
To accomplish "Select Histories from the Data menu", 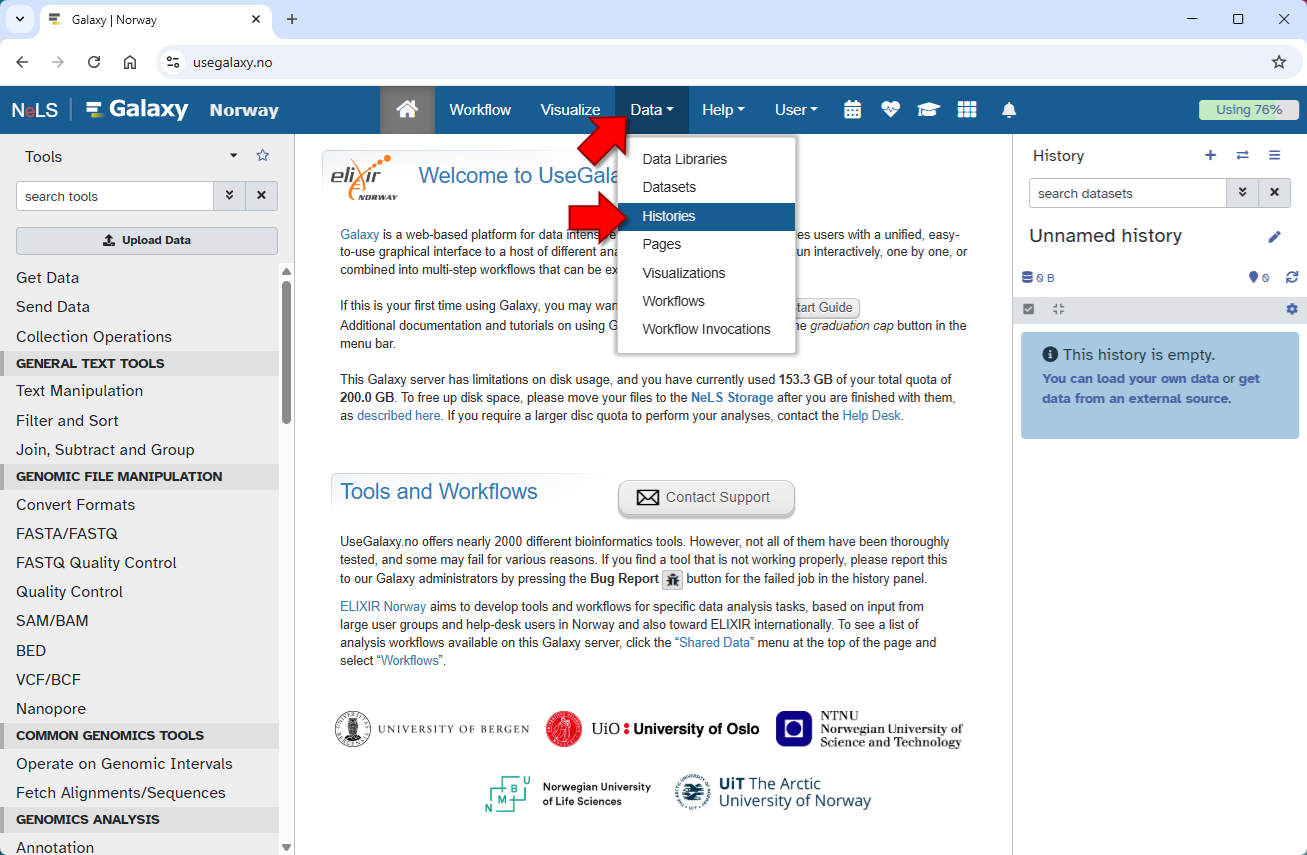I will tap(669, 216).
